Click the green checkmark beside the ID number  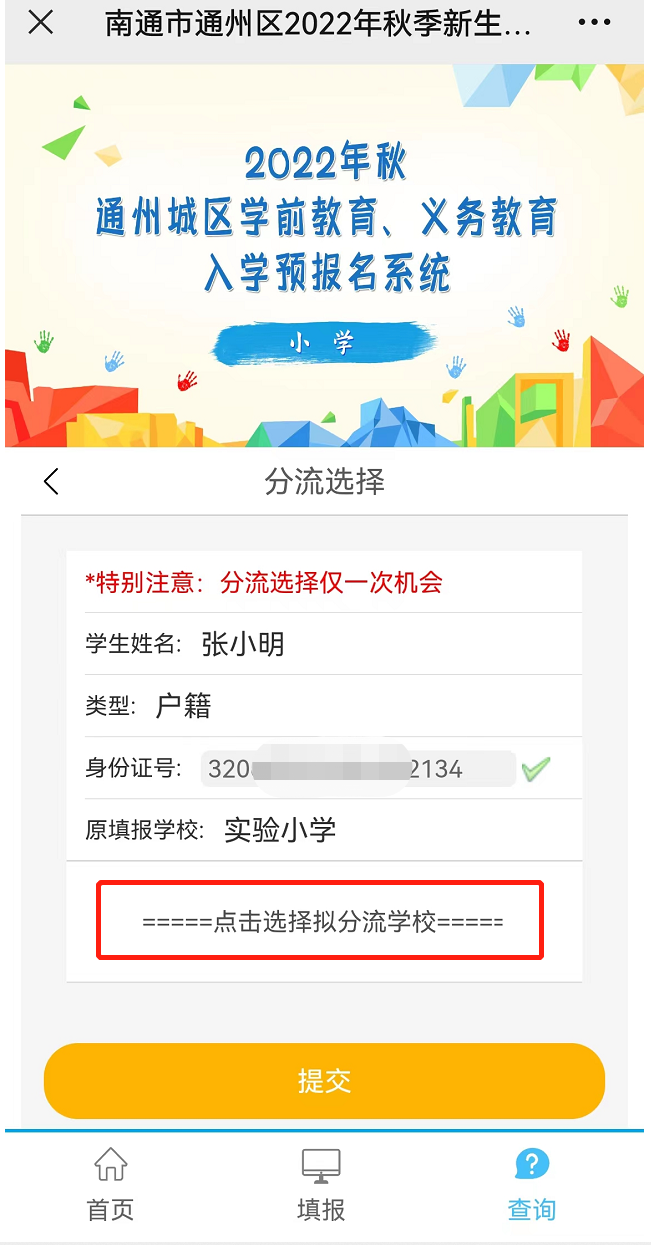[x=536, y=769]
